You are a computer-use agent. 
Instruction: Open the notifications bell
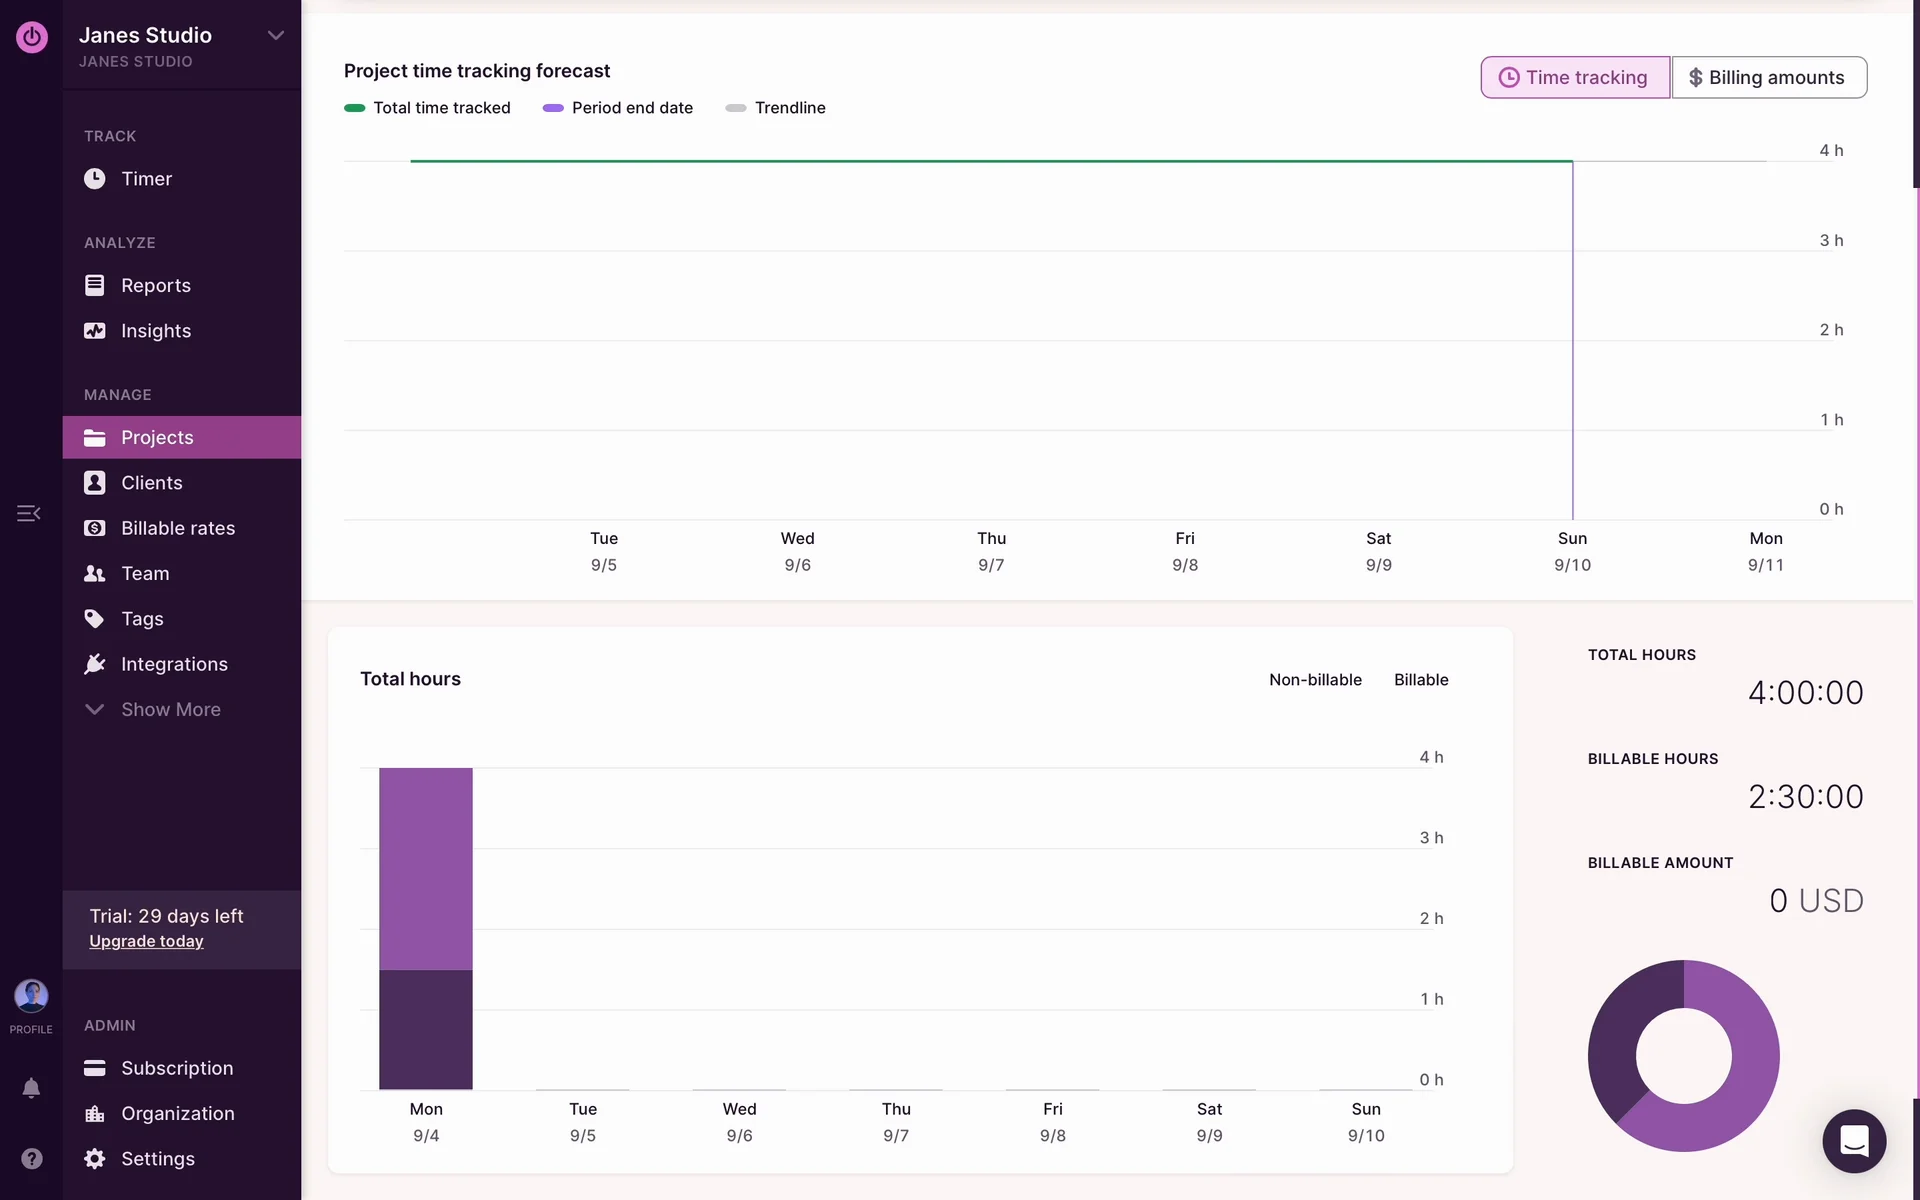pyautogui.click(x=31, y=1088)
